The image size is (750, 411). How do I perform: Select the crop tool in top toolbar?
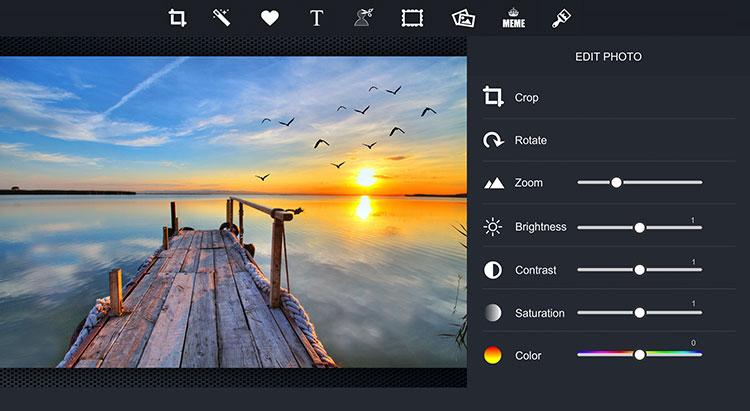pos(177,18)
